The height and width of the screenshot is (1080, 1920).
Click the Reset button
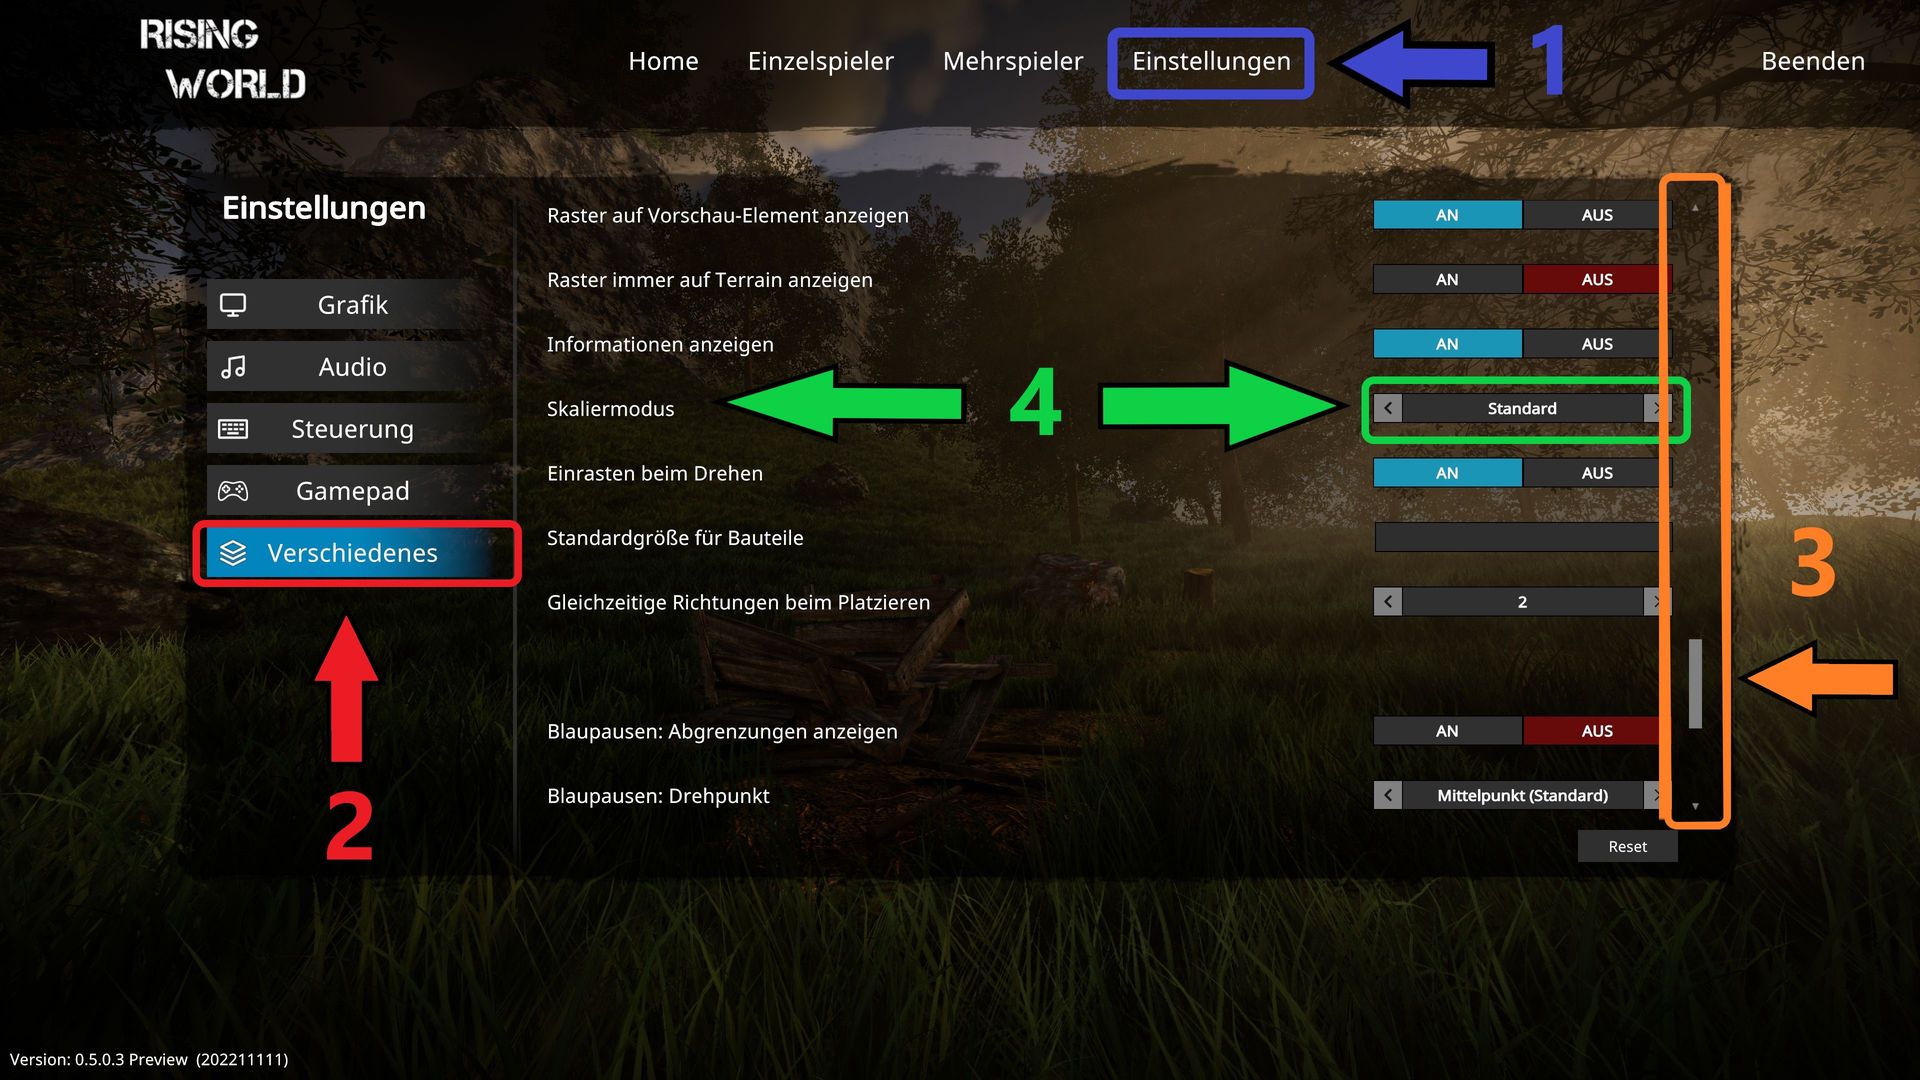(1627, 846)
